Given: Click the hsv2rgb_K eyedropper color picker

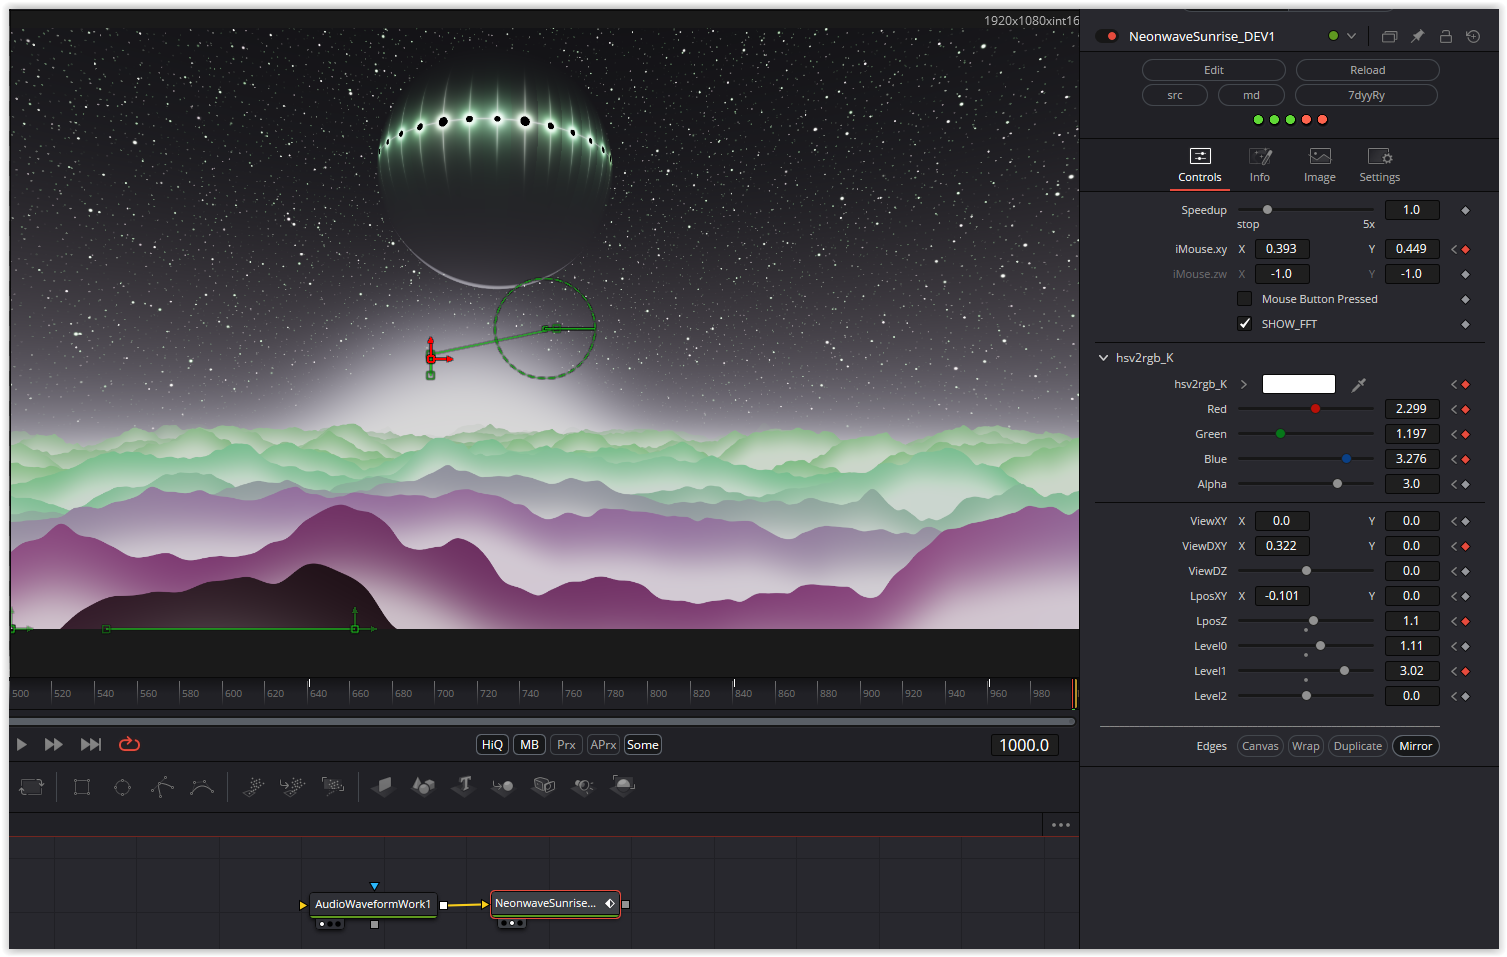Looking at the screenshot, I should [1358, 385].
